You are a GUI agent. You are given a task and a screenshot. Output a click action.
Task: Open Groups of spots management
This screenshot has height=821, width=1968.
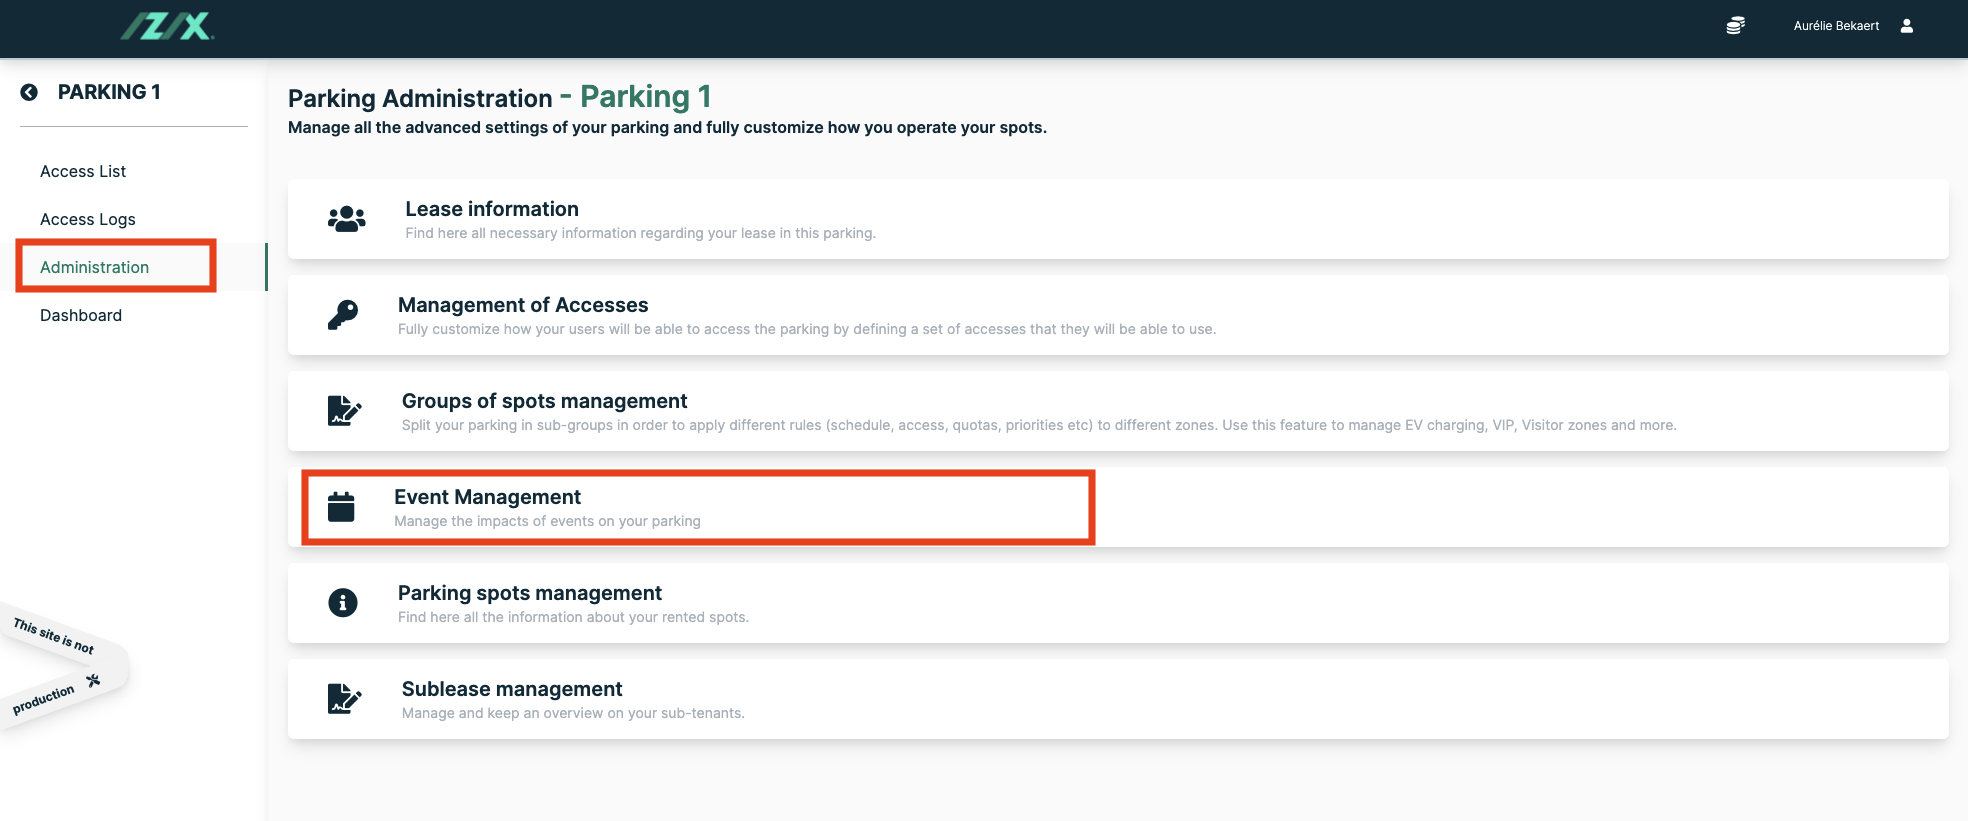pyautogui.click(x=544, y=401)
